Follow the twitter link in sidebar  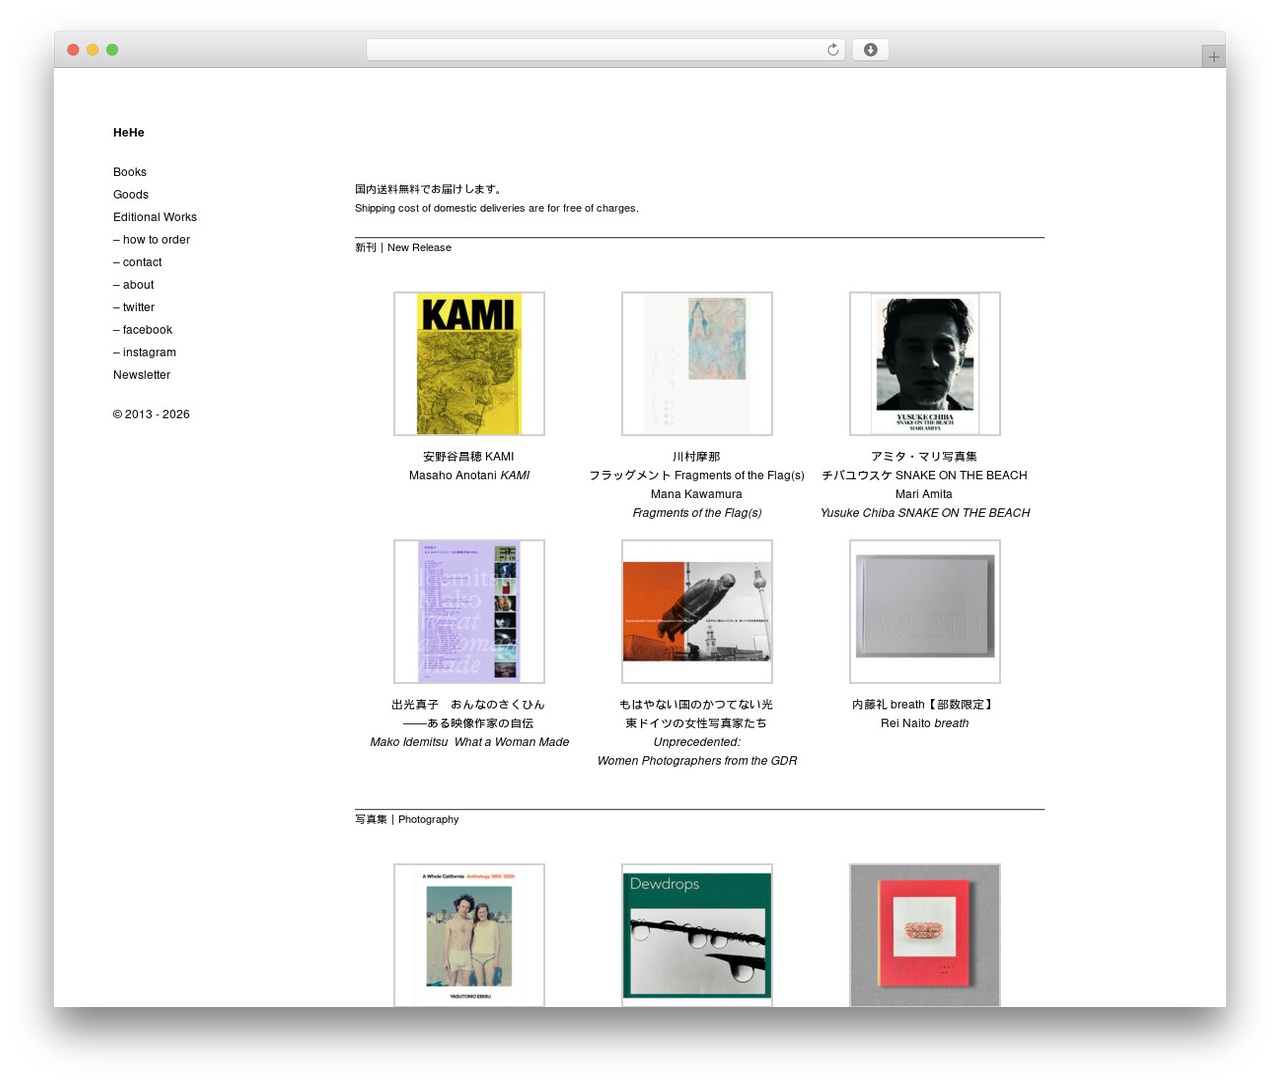[x=134, y=307]
